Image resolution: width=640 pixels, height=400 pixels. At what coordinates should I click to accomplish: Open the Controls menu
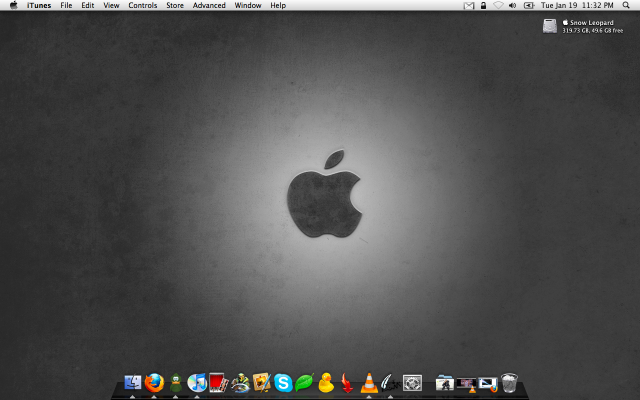143,5
